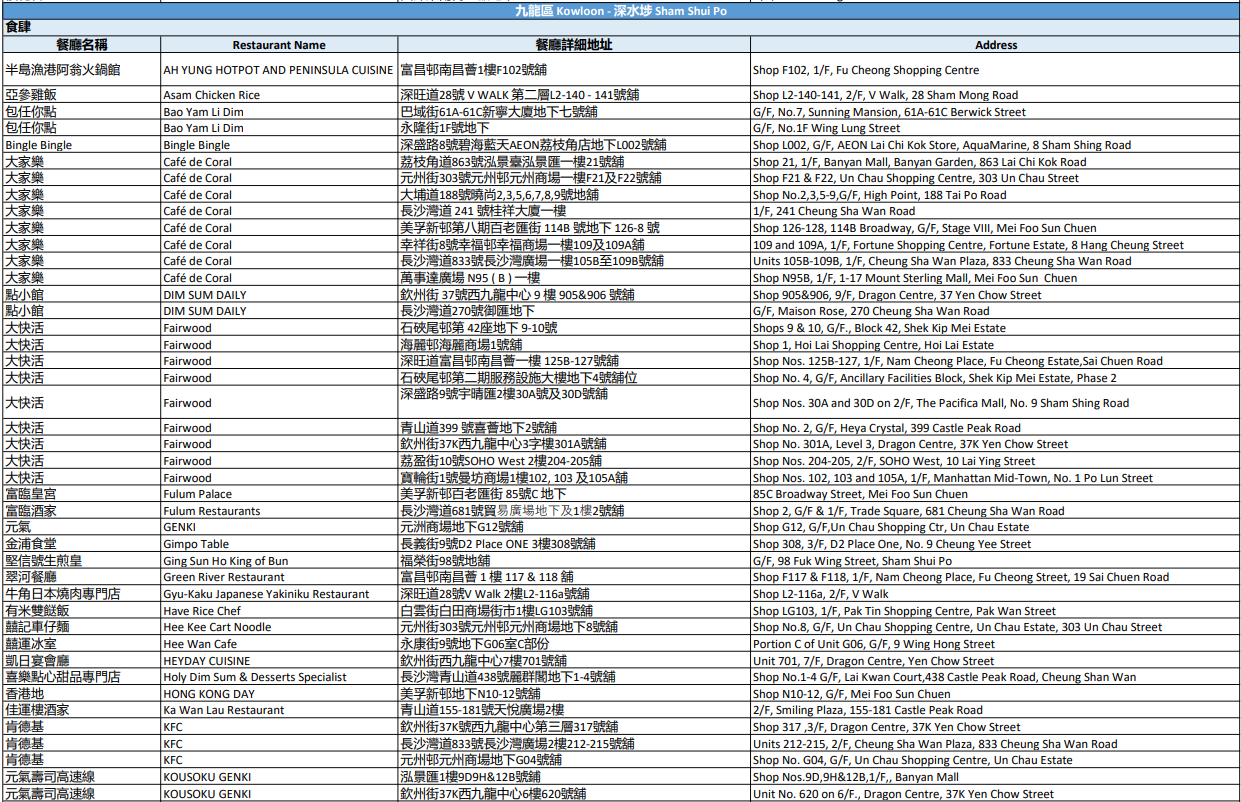Select Fairwood address at Shek Kip Mei Block 42
The width and height of the screenshot is (1241, 802).
point(996,328)
